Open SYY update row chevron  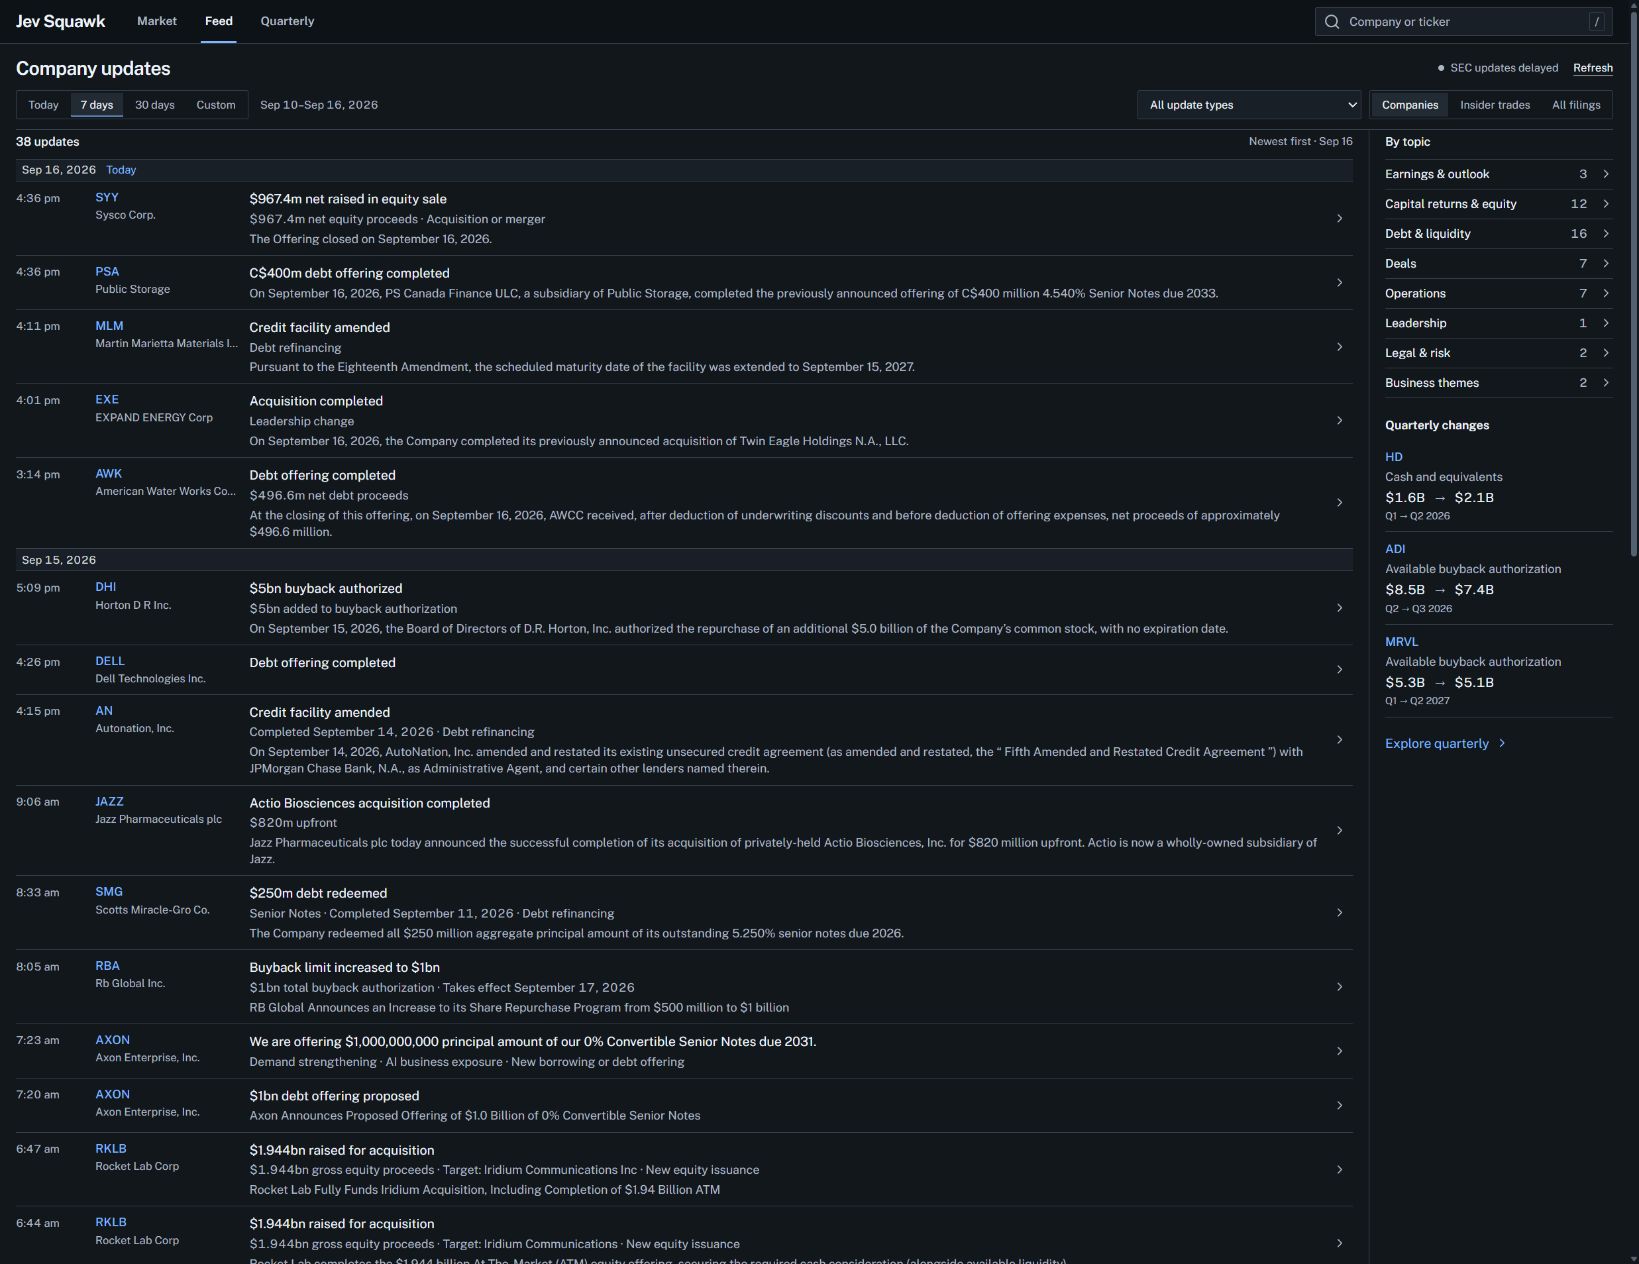coord(1339,218)
